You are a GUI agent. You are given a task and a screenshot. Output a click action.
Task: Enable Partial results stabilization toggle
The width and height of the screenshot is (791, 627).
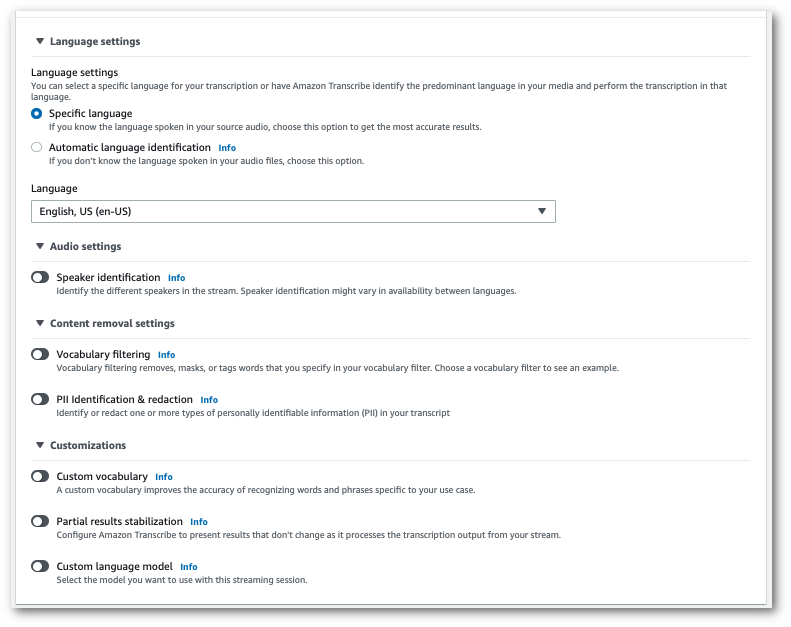coord(40,521)
